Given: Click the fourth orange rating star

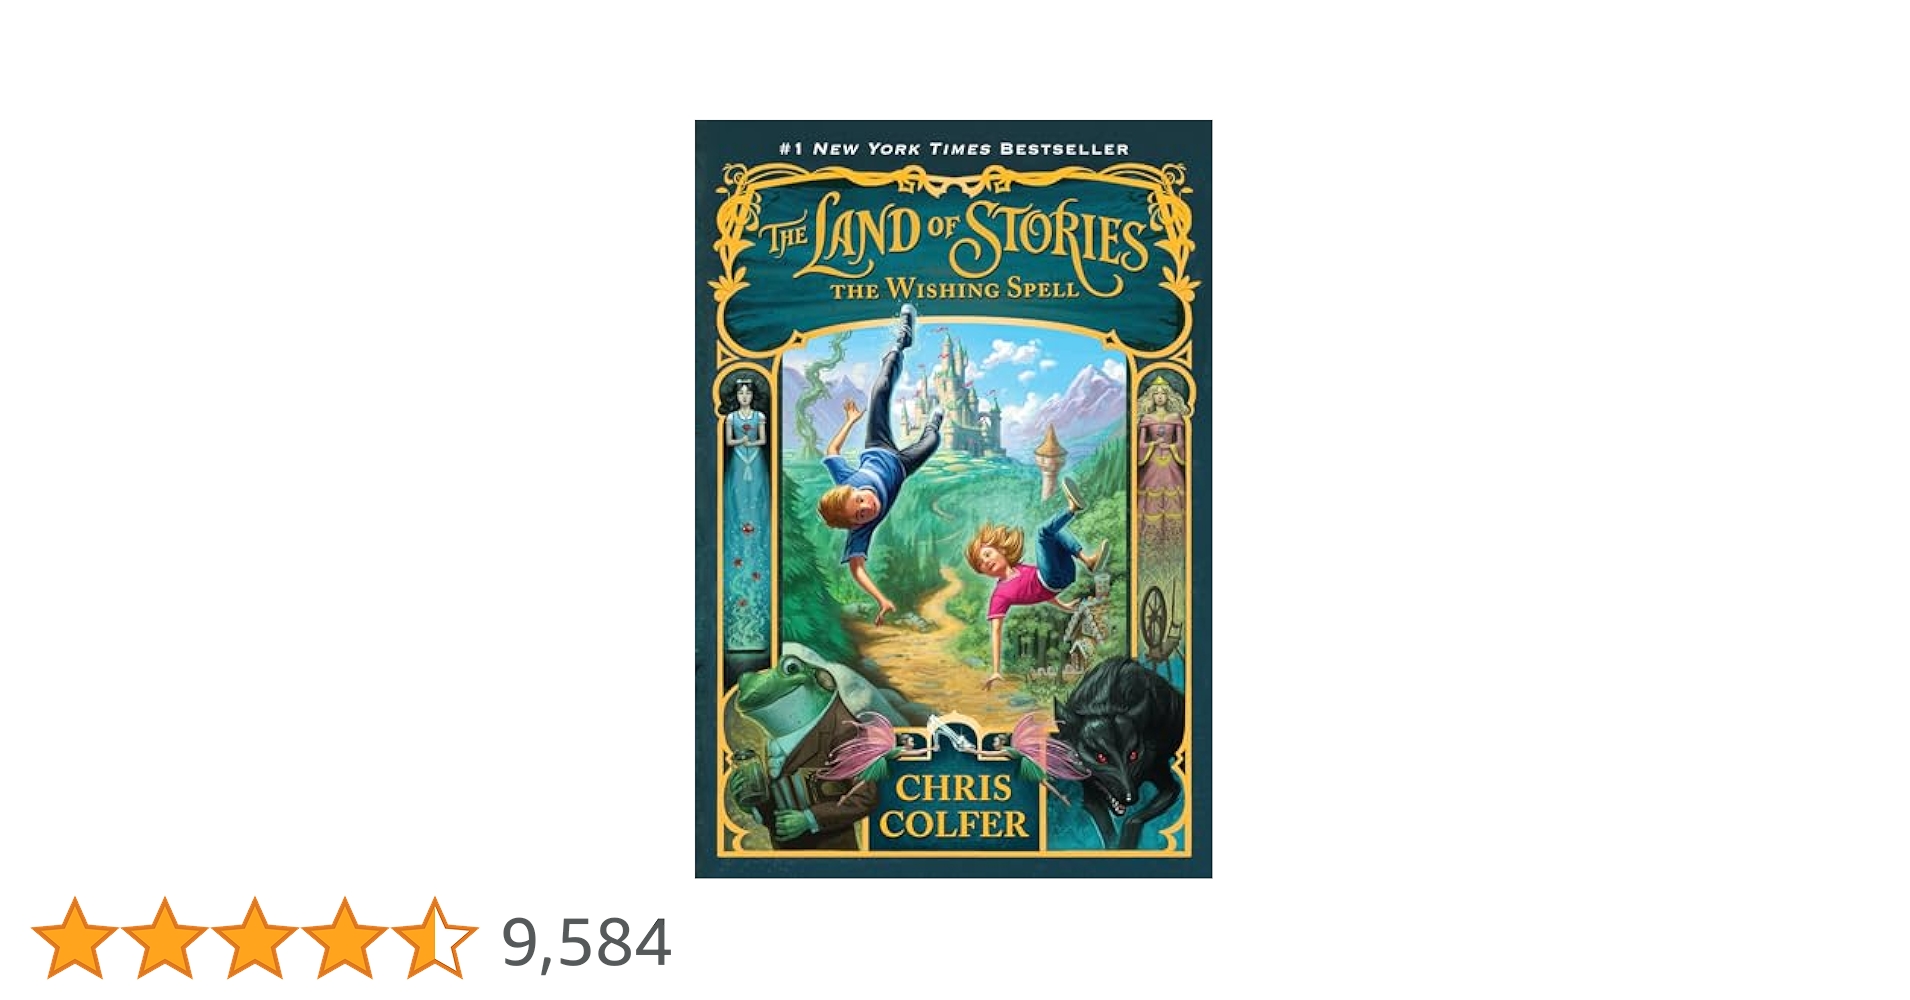Looking at the screenshot, I should coord(345,937).
